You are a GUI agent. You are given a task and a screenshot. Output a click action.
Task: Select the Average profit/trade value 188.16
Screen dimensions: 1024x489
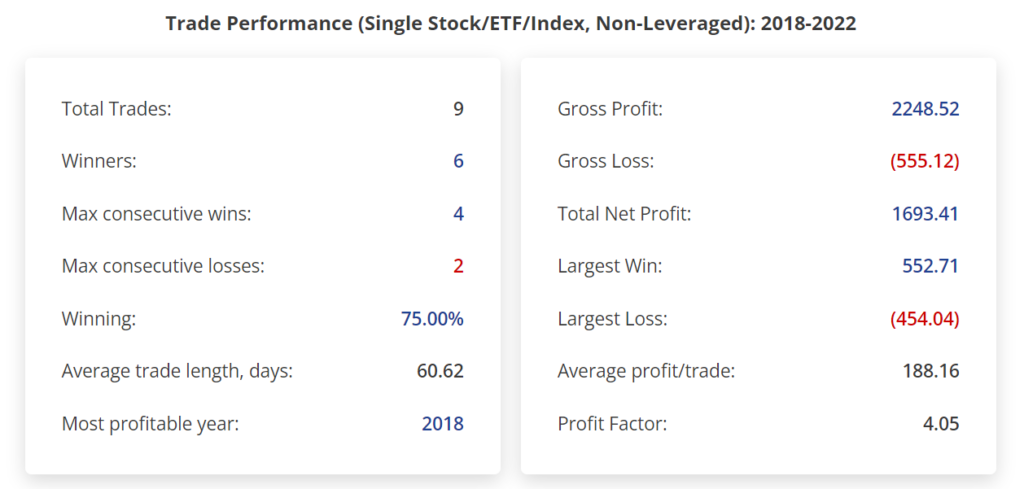click(930, 371)
